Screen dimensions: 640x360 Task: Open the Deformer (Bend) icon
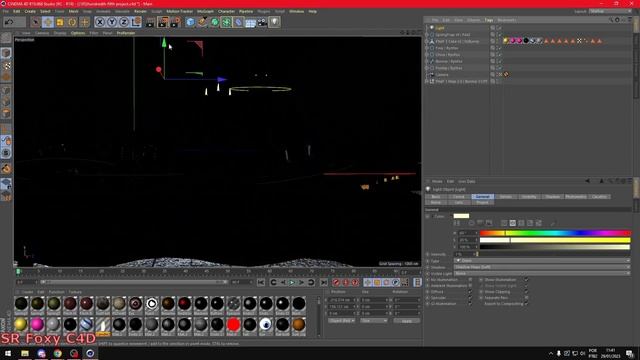pos(239,22)
